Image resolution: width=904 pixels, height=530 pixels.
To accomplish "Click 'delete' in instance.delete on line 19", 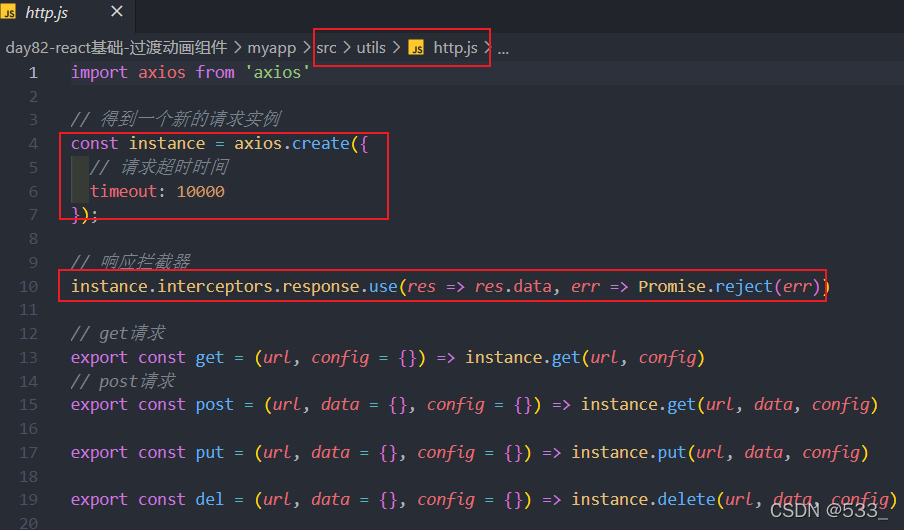I will (686, 499).
